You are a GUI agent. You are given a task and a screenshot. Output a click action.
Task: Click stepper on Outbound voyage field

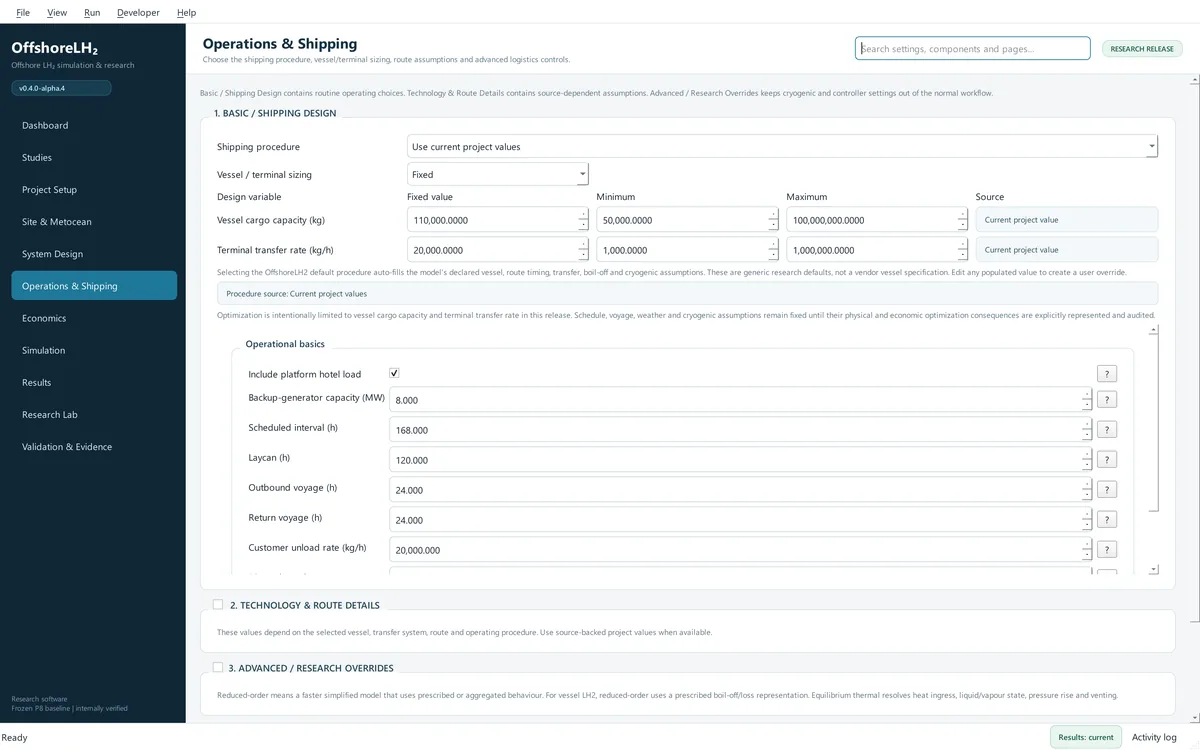(x=1087, y=490)
